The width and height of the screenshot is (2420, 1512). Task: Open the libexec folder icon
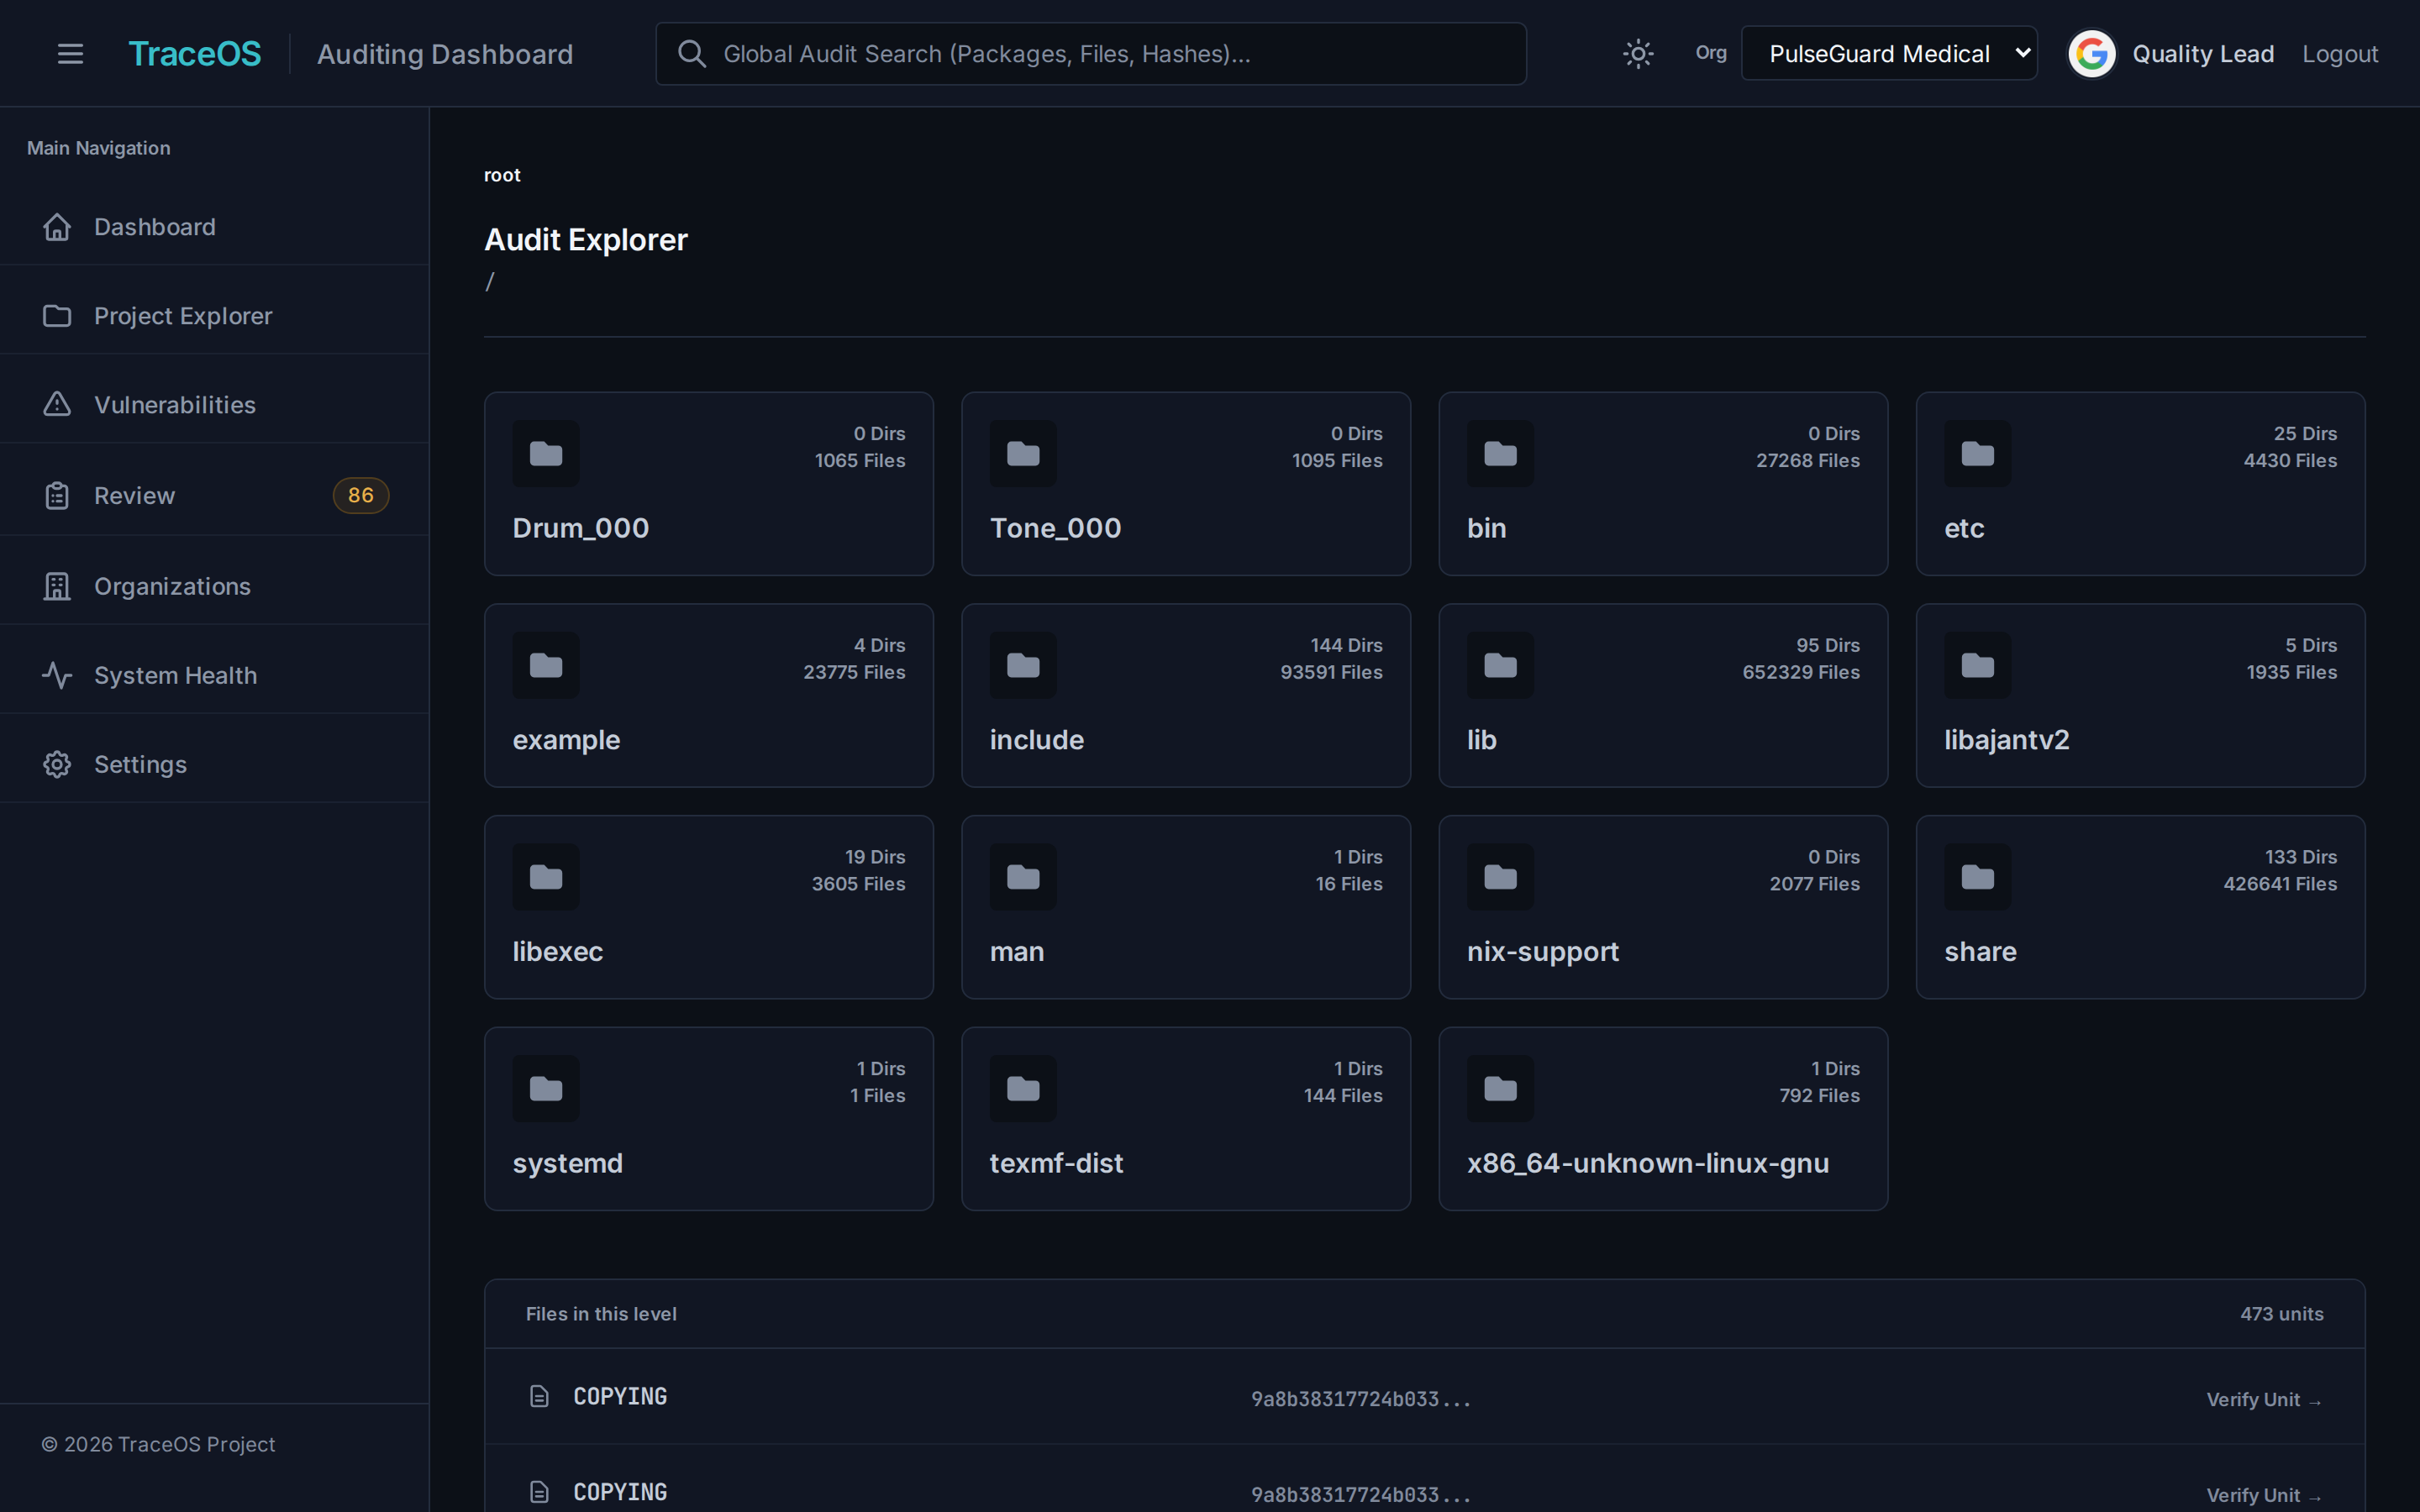[x=546, y=878]
